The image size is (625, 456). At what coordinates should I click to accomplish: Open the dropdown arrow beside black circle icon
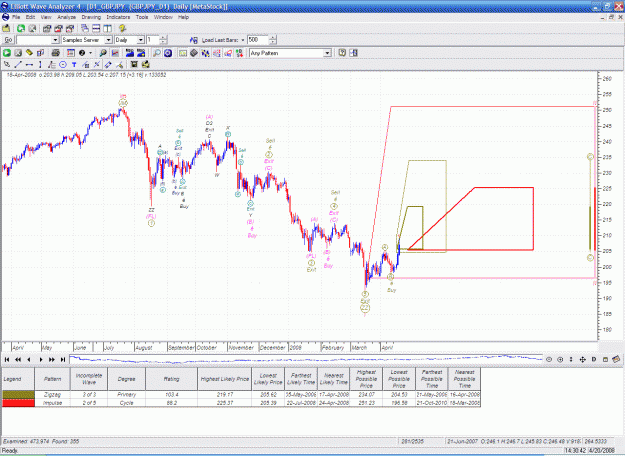click(x=91, y=53)
